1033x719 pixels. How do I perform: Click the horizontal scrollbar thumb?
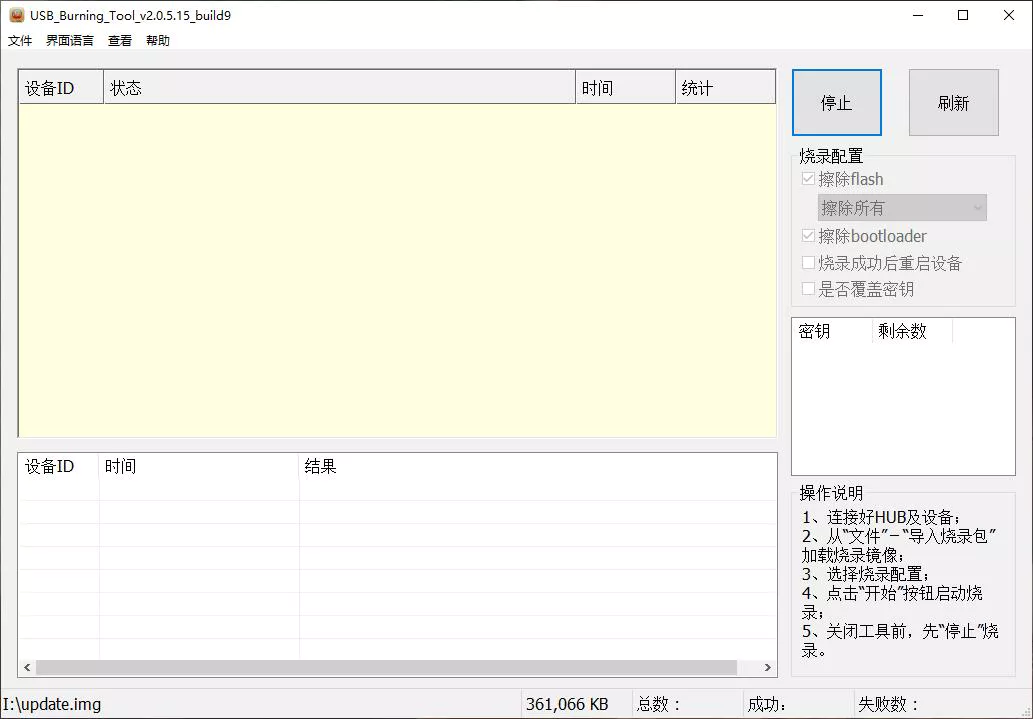(386, 668)
